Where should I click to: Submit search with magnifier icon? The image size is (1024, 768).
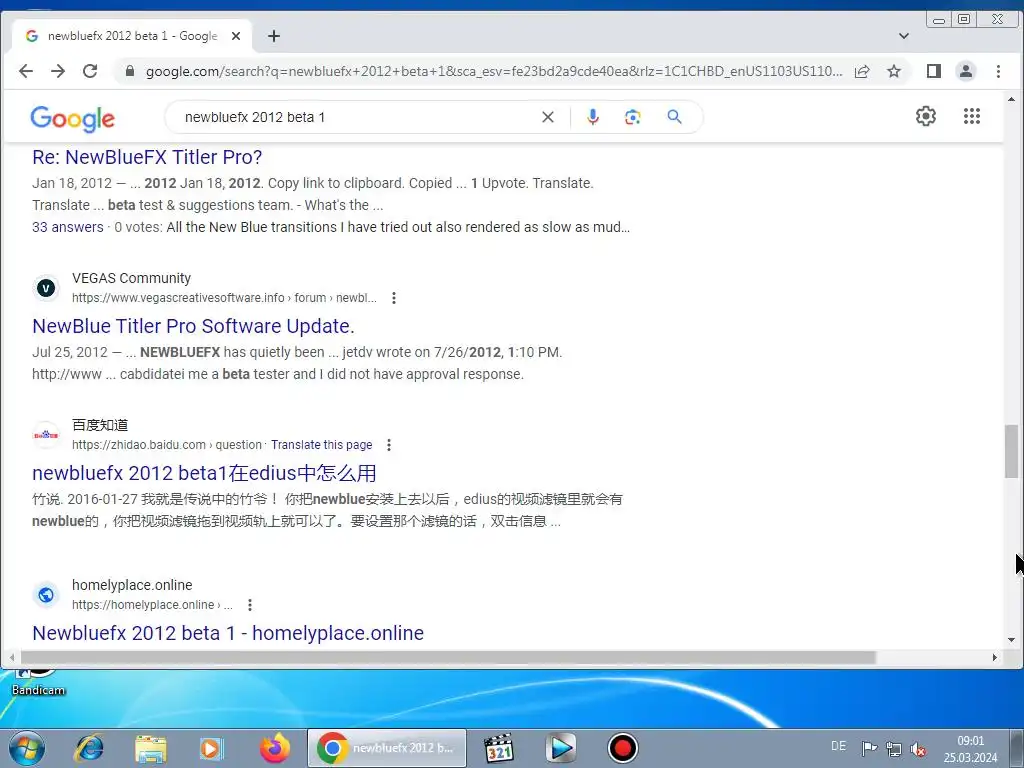pyautogui.click(x=675, y=117)
